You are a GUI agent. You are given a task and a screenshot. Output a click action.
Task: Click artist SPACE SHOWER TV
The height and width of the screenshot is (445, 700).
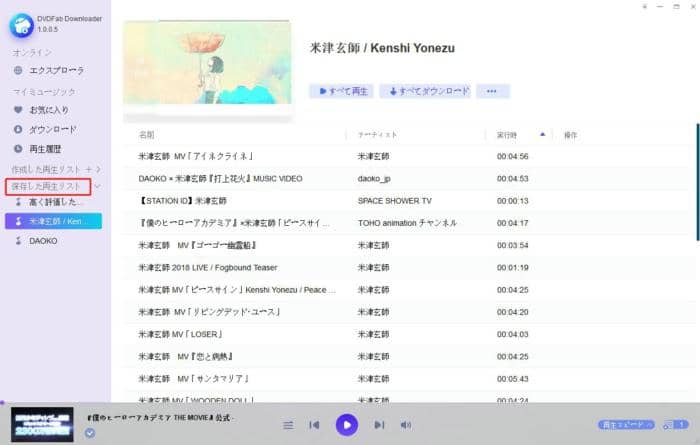point(395,201)
